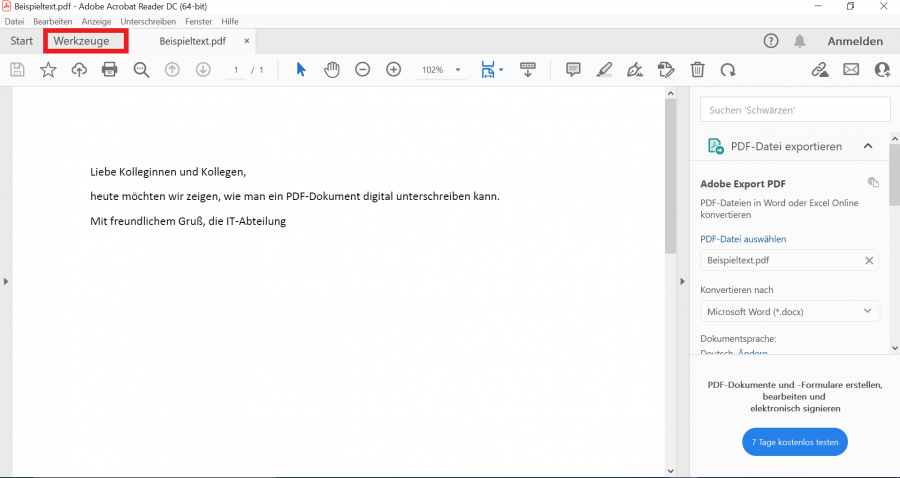The height and width of the screenshot is (478, 900).
Task: Click '7 Tage kostenlos testen' button
Action: coord(795,441)
